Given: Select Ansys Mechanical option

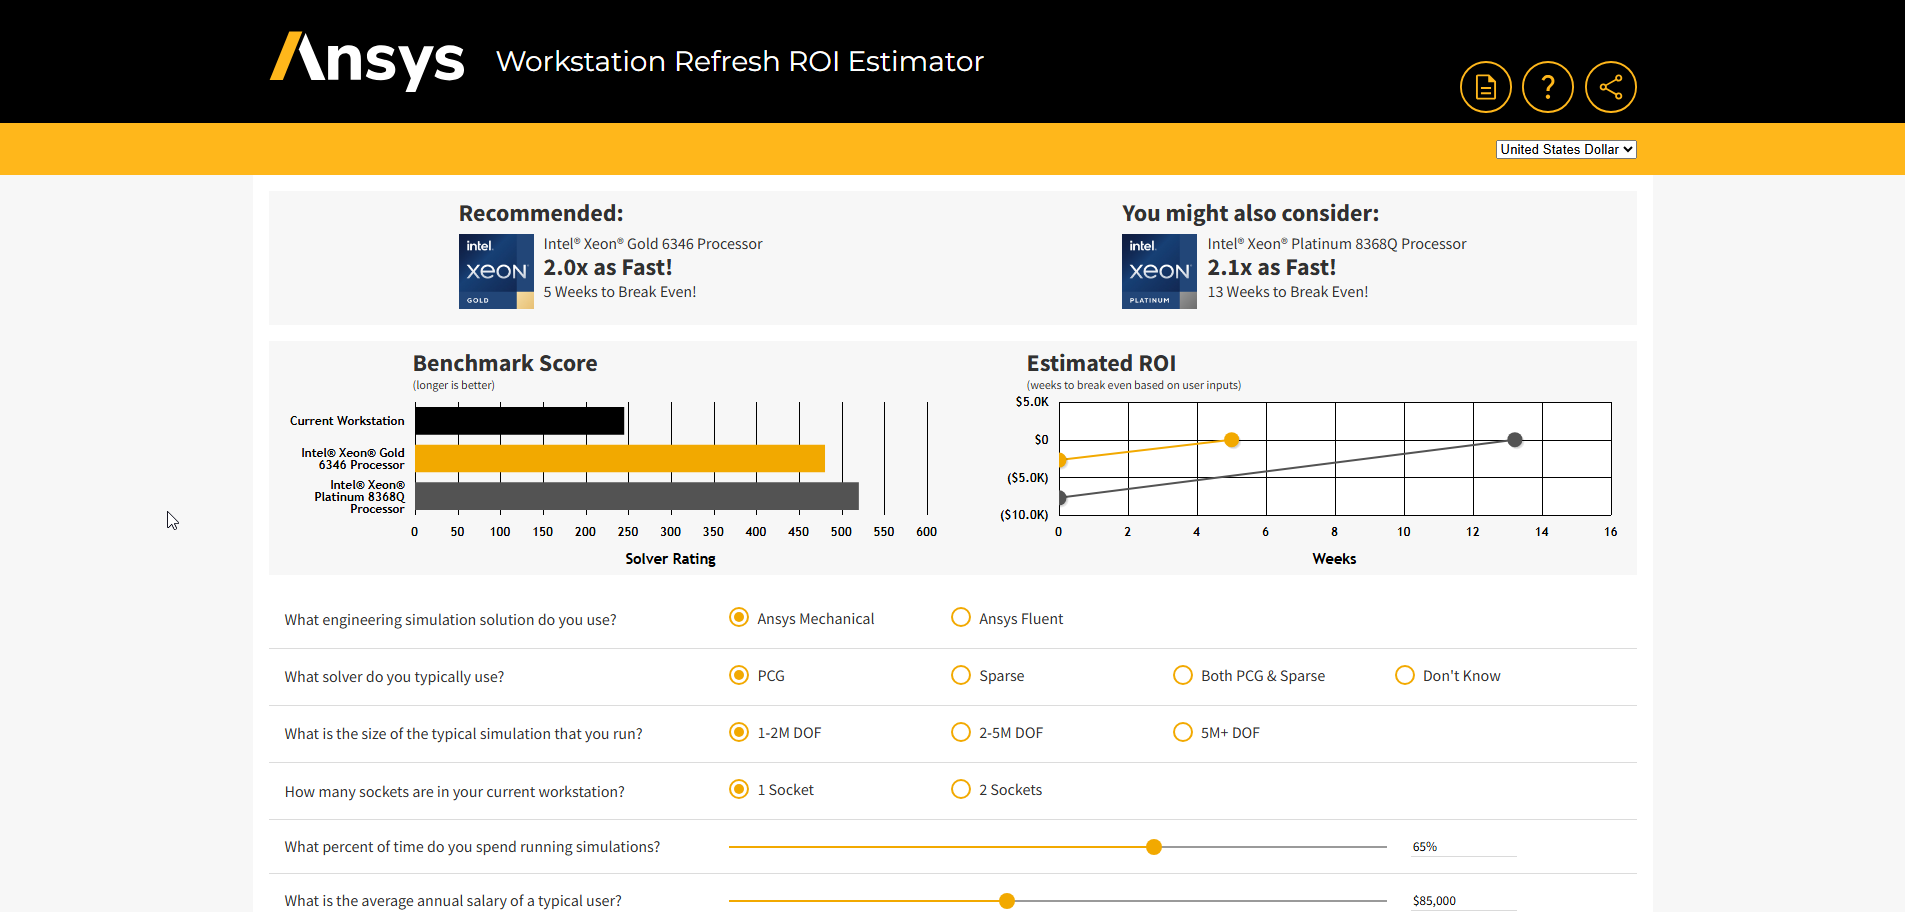Looking at the screenshot, I should click(x=739, y=617).
